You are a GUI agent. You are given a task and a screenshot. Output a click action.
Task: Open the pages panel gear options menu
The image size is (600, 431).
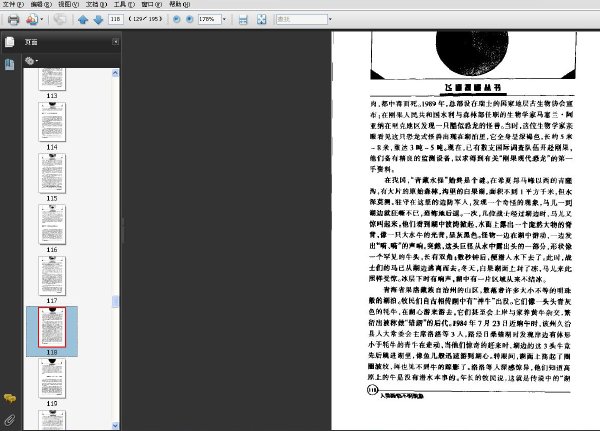tap(31, 60)
